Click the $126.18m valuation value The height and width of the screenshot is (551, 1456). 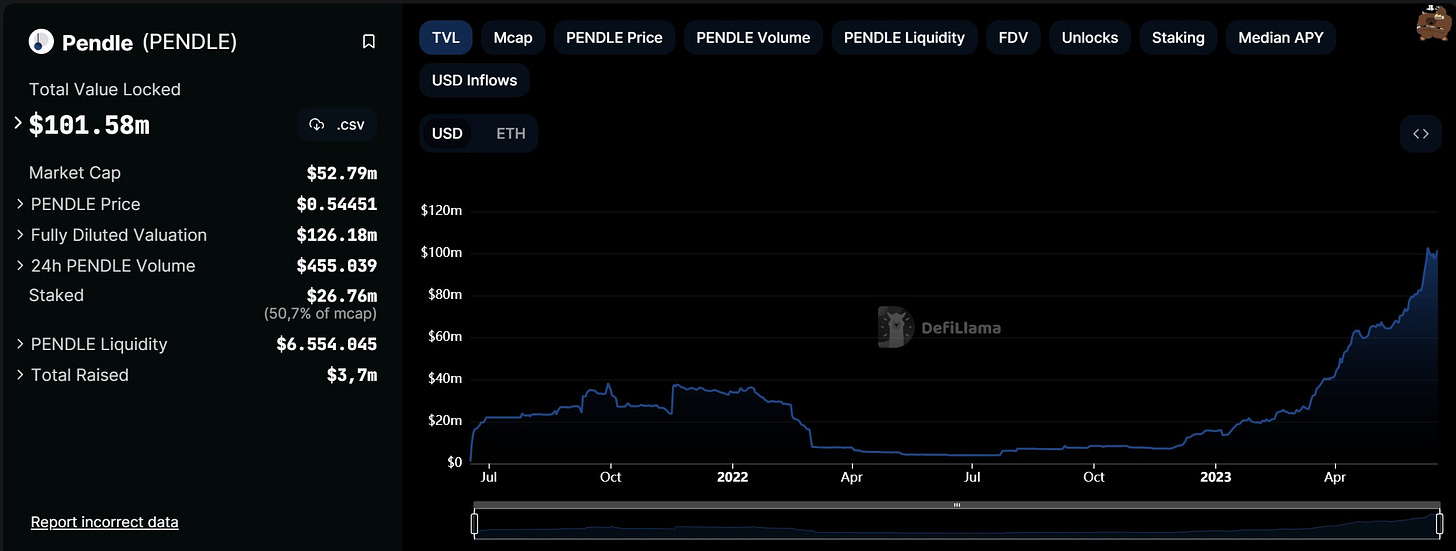pos(337,235)
